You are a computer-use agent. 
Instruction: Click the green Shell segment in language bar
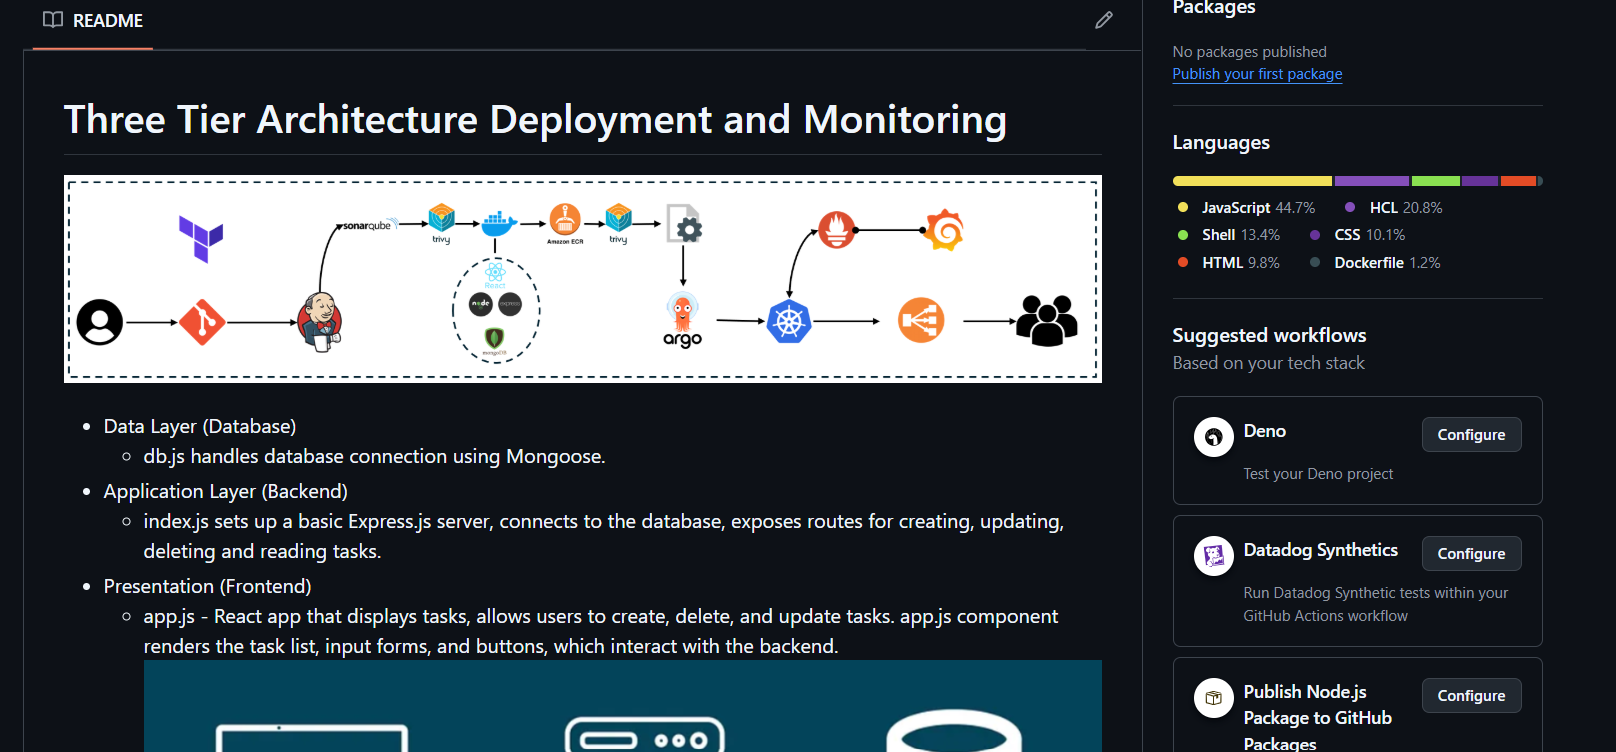click(x=1435, y=181)
